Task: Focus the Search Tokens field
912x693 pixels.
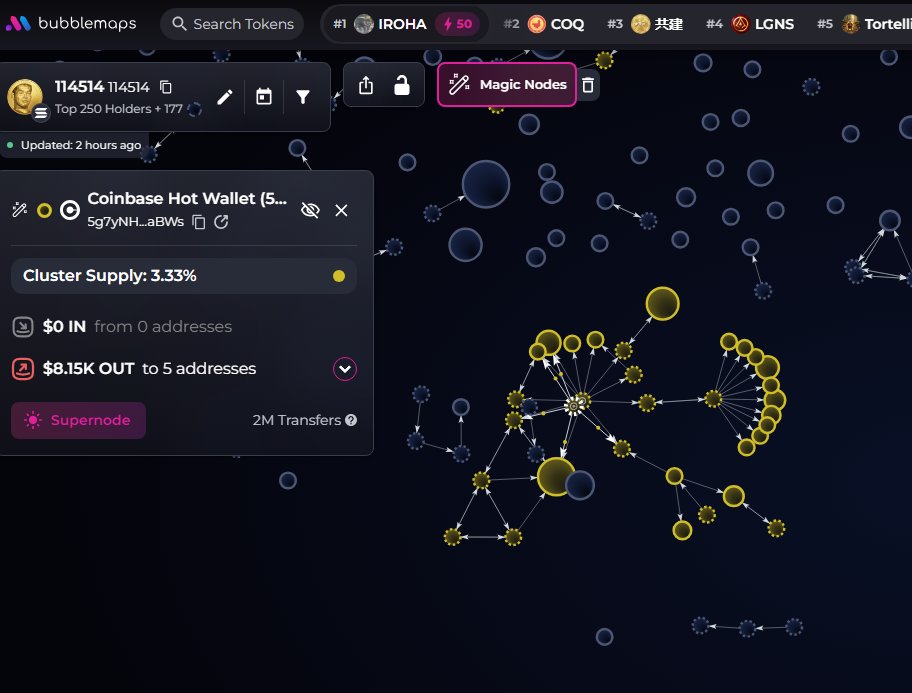Action: coord(232,24)
